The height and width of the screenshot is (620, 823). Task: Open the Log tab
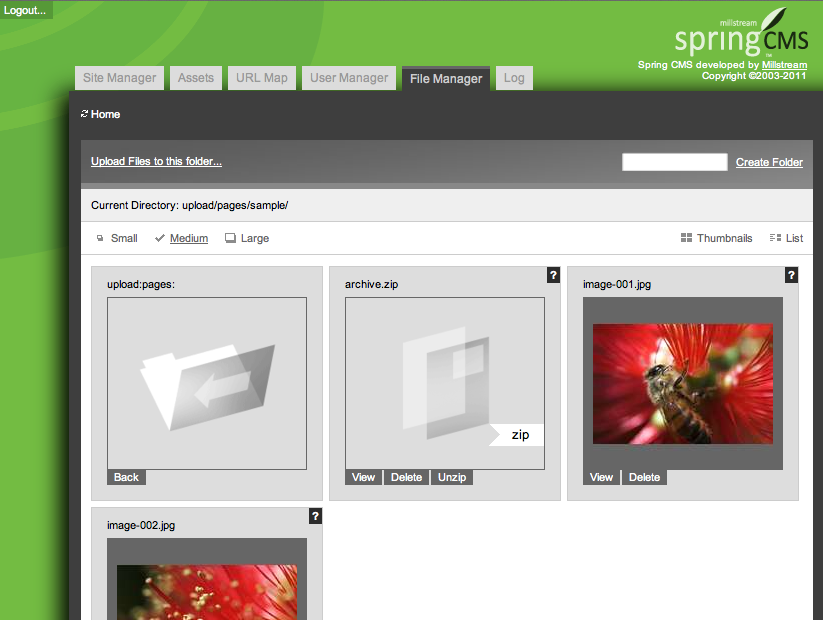coord(514,78)
